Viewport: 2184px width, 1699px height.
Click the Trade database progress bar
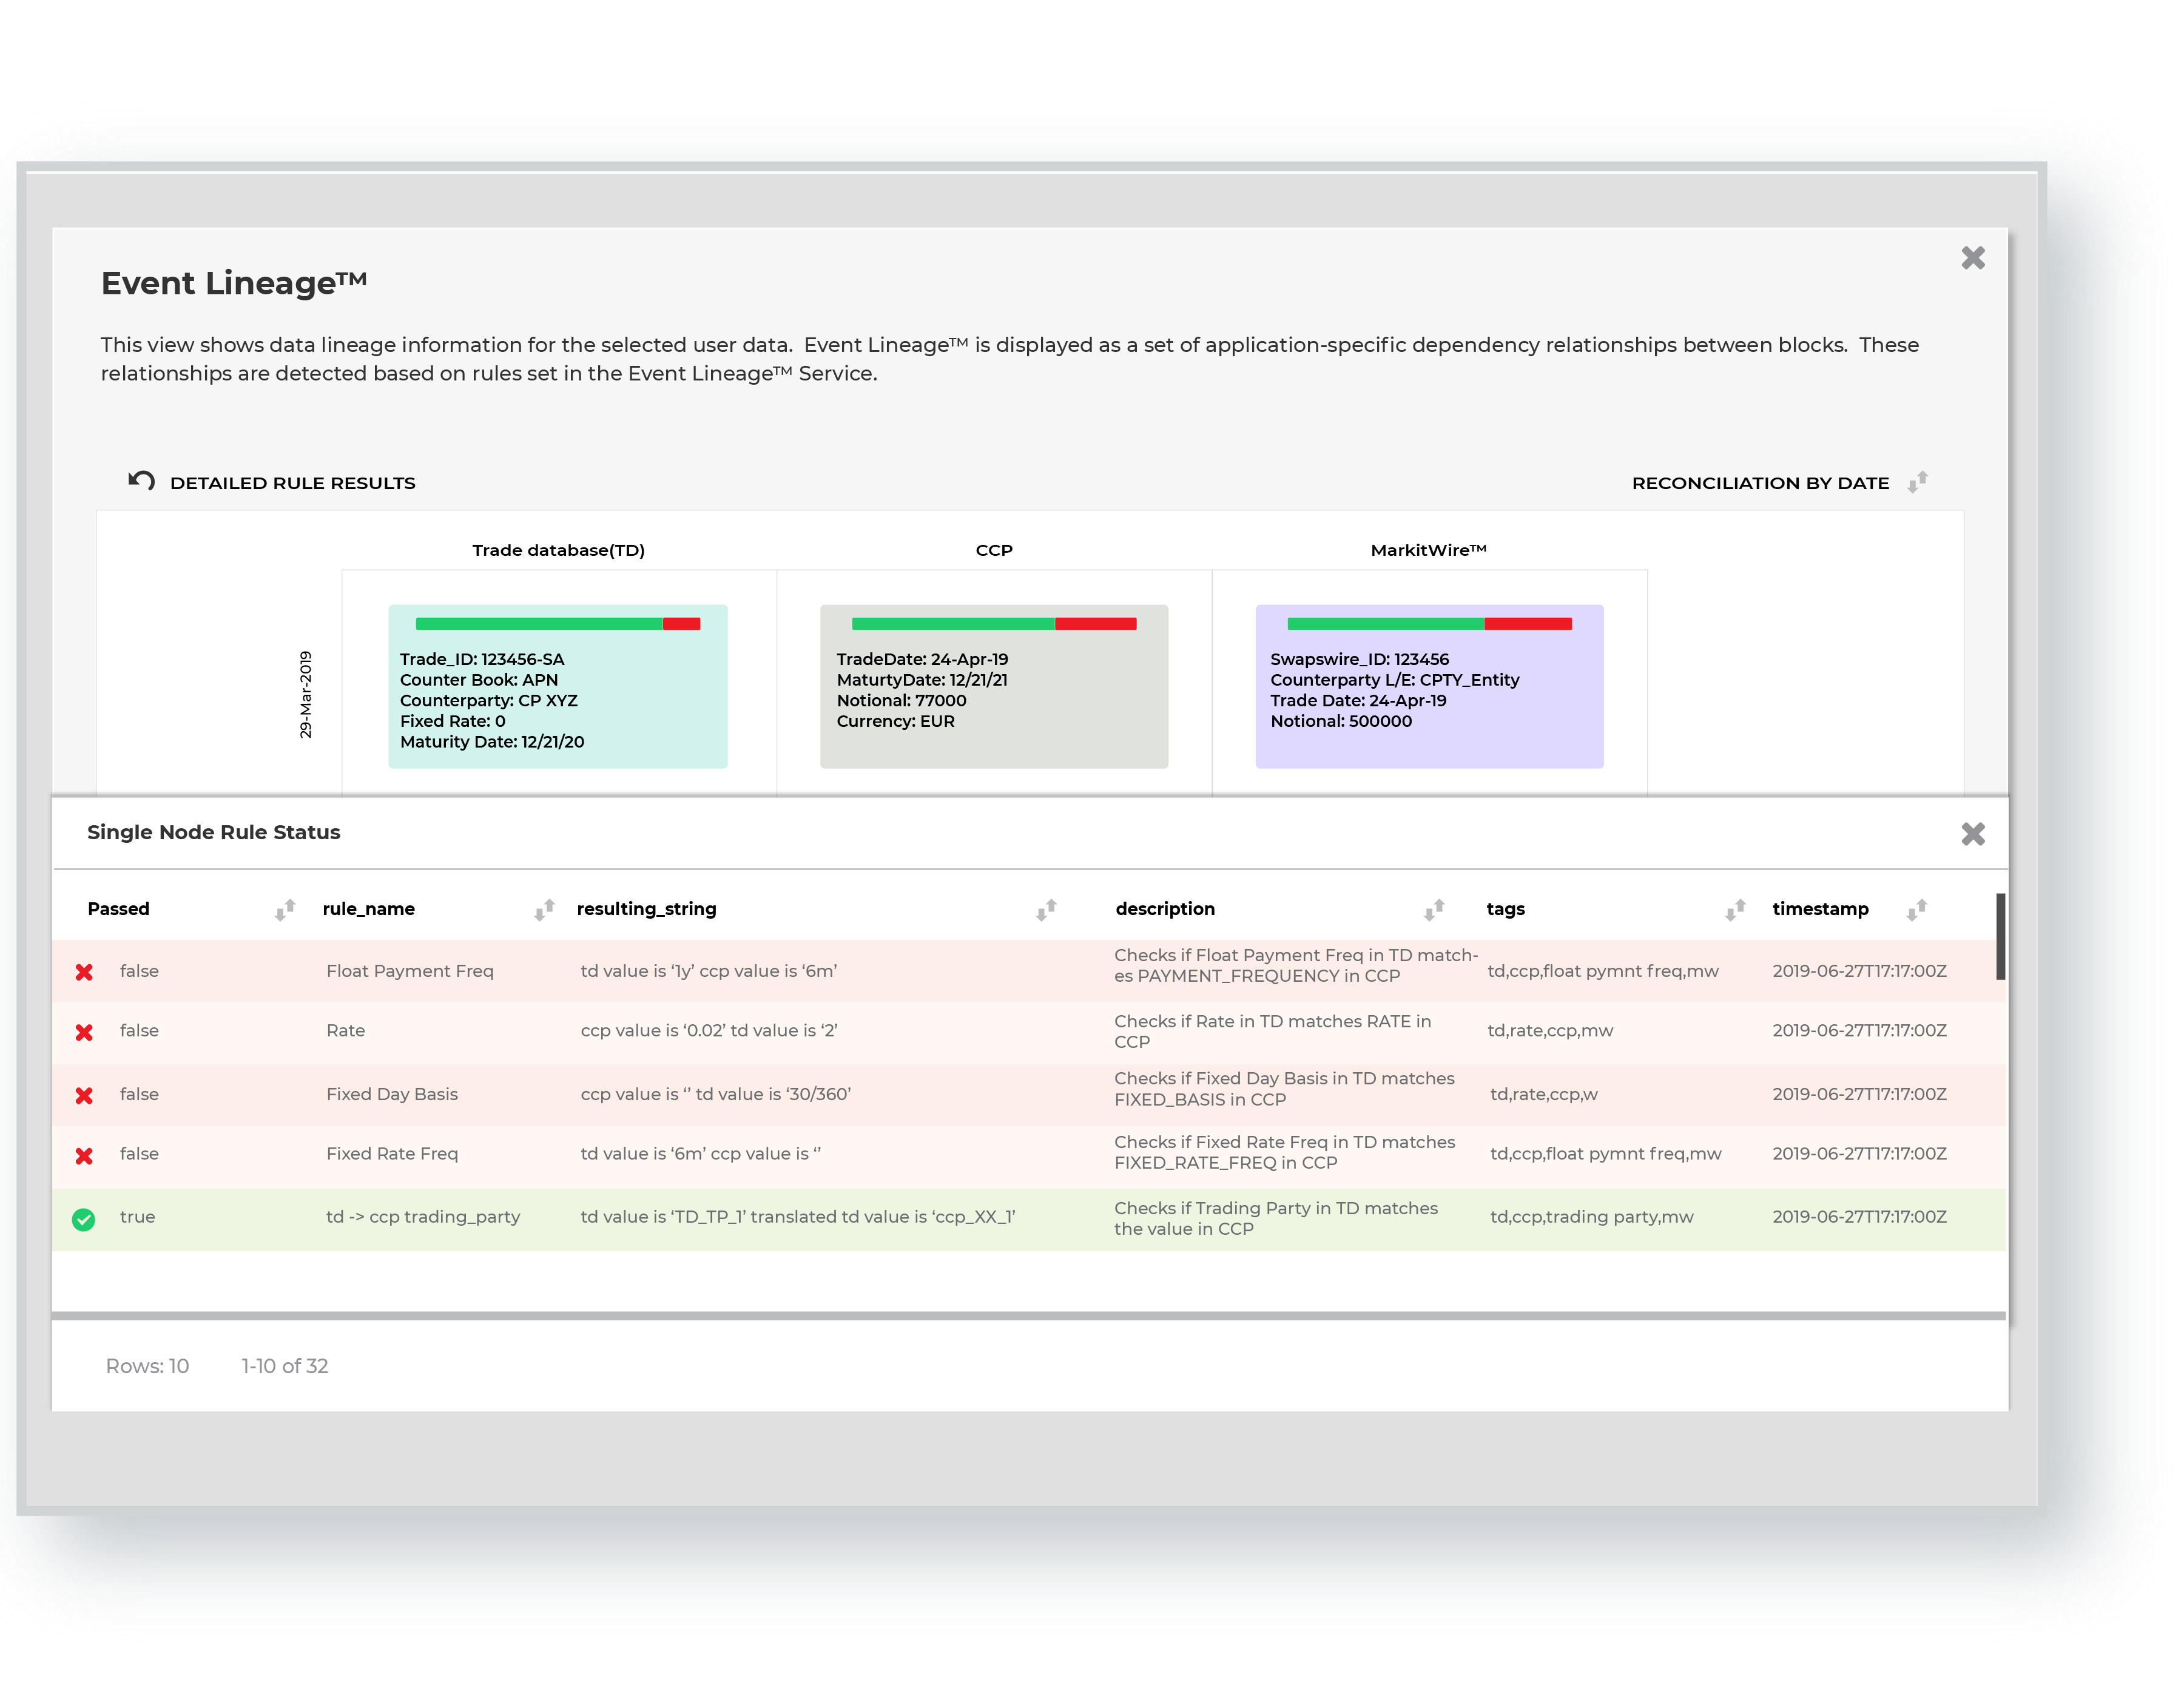(557, 624)
